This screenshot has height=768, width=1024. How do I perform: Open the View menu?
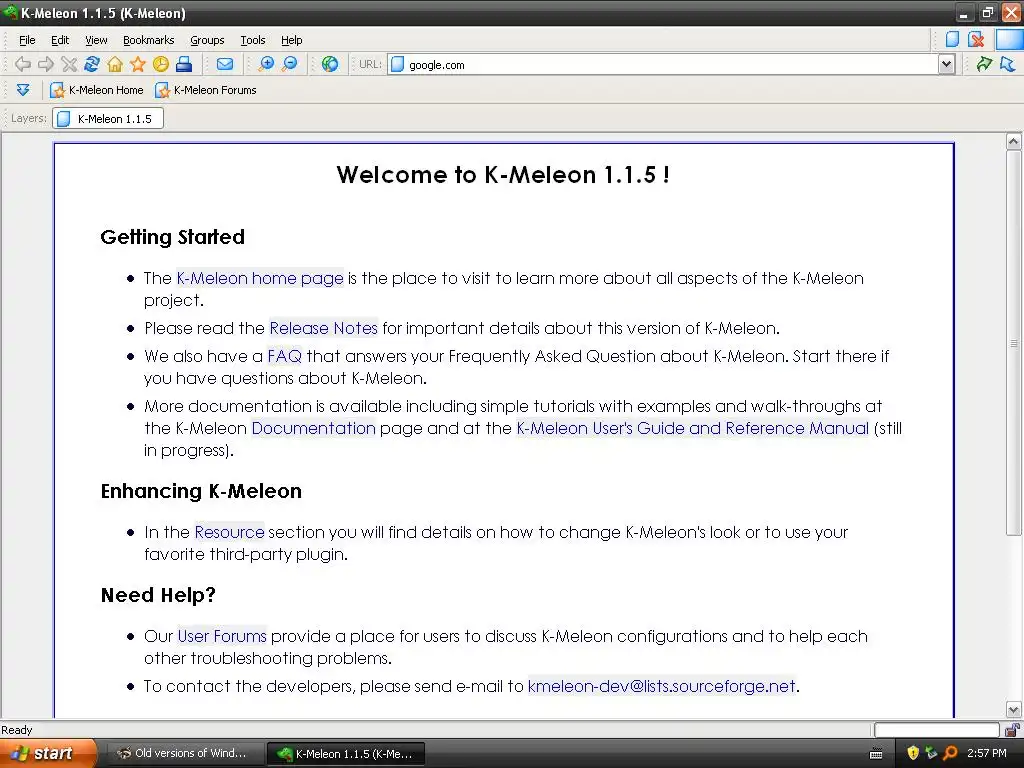[x=96, y=40]
